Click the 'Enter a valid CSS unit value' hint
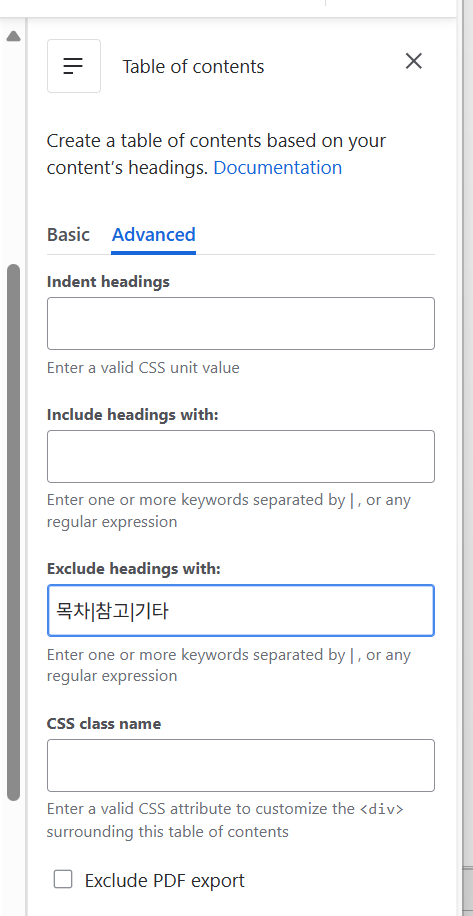Image resolution: width=473 pixels, height=916 pixels. (x=143, y=368)
